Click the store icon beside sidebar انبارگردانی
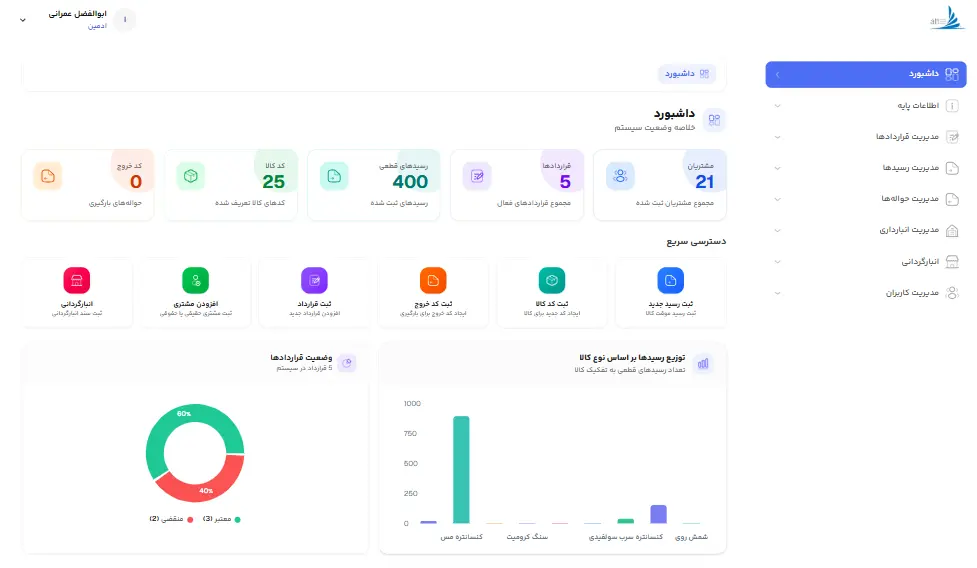Screen dimensions: 977x568 point(952,262)
